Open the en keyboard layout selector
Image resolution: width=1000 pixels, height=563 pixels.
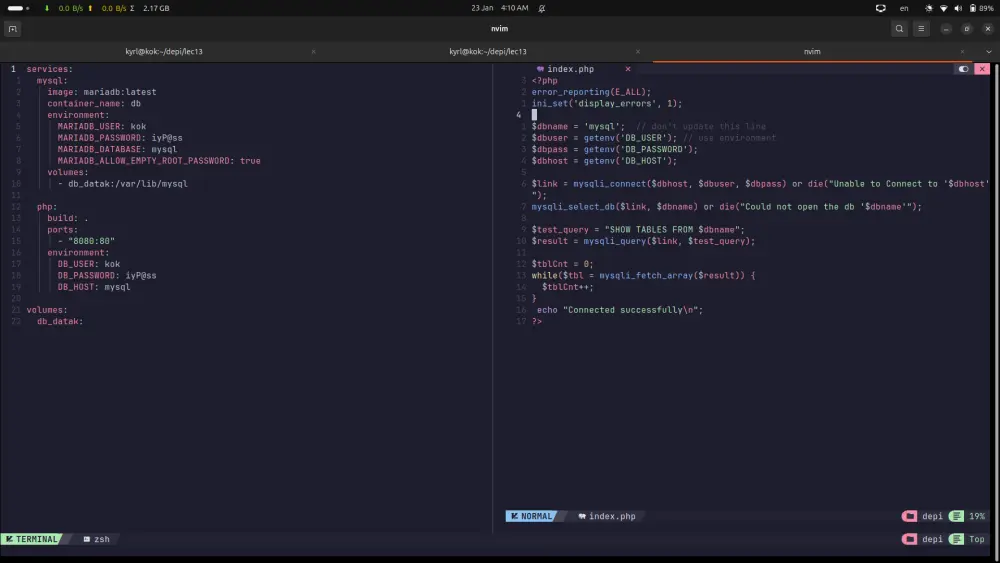click(904, 8)
